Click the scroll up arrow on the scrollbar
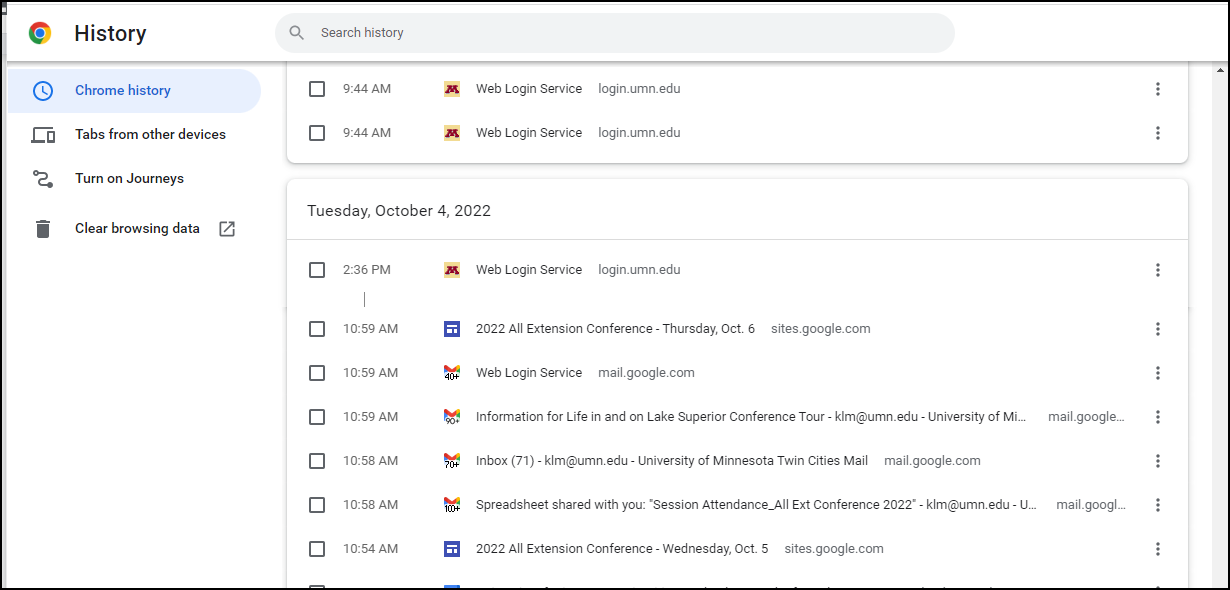 1220,71
